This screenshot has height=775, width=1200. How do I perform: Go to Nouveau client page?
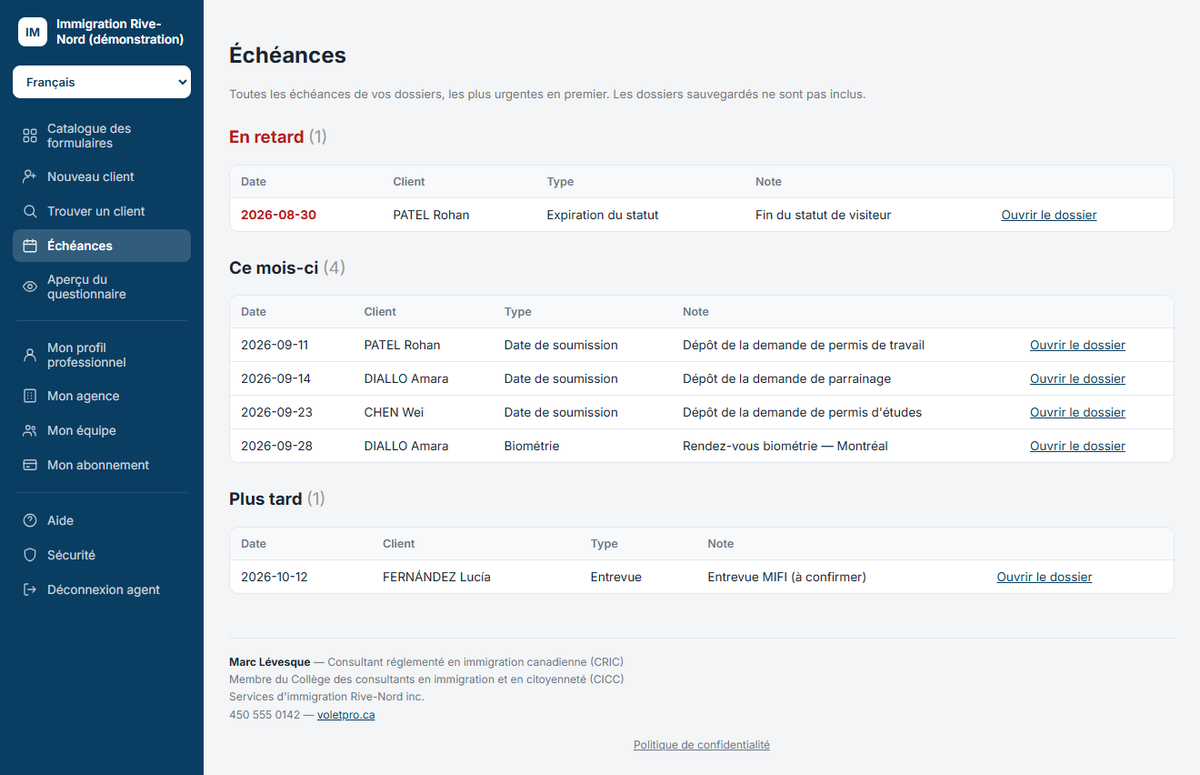click(x=102, y=177)
